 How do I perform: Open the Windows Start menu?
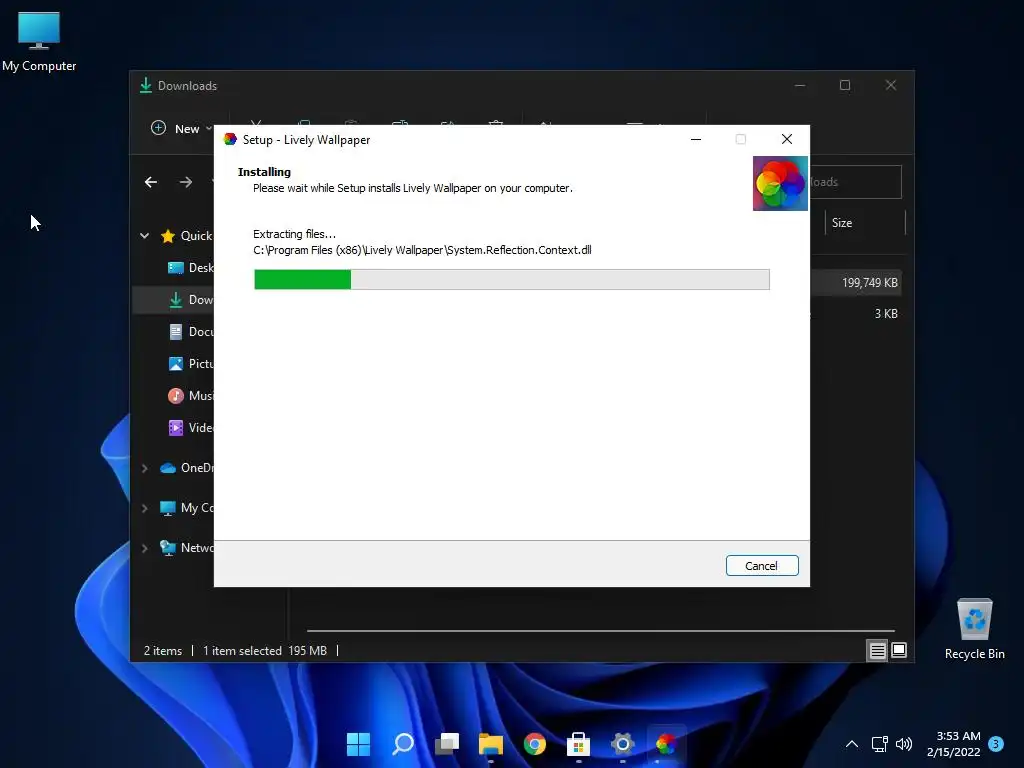(358, 744)
